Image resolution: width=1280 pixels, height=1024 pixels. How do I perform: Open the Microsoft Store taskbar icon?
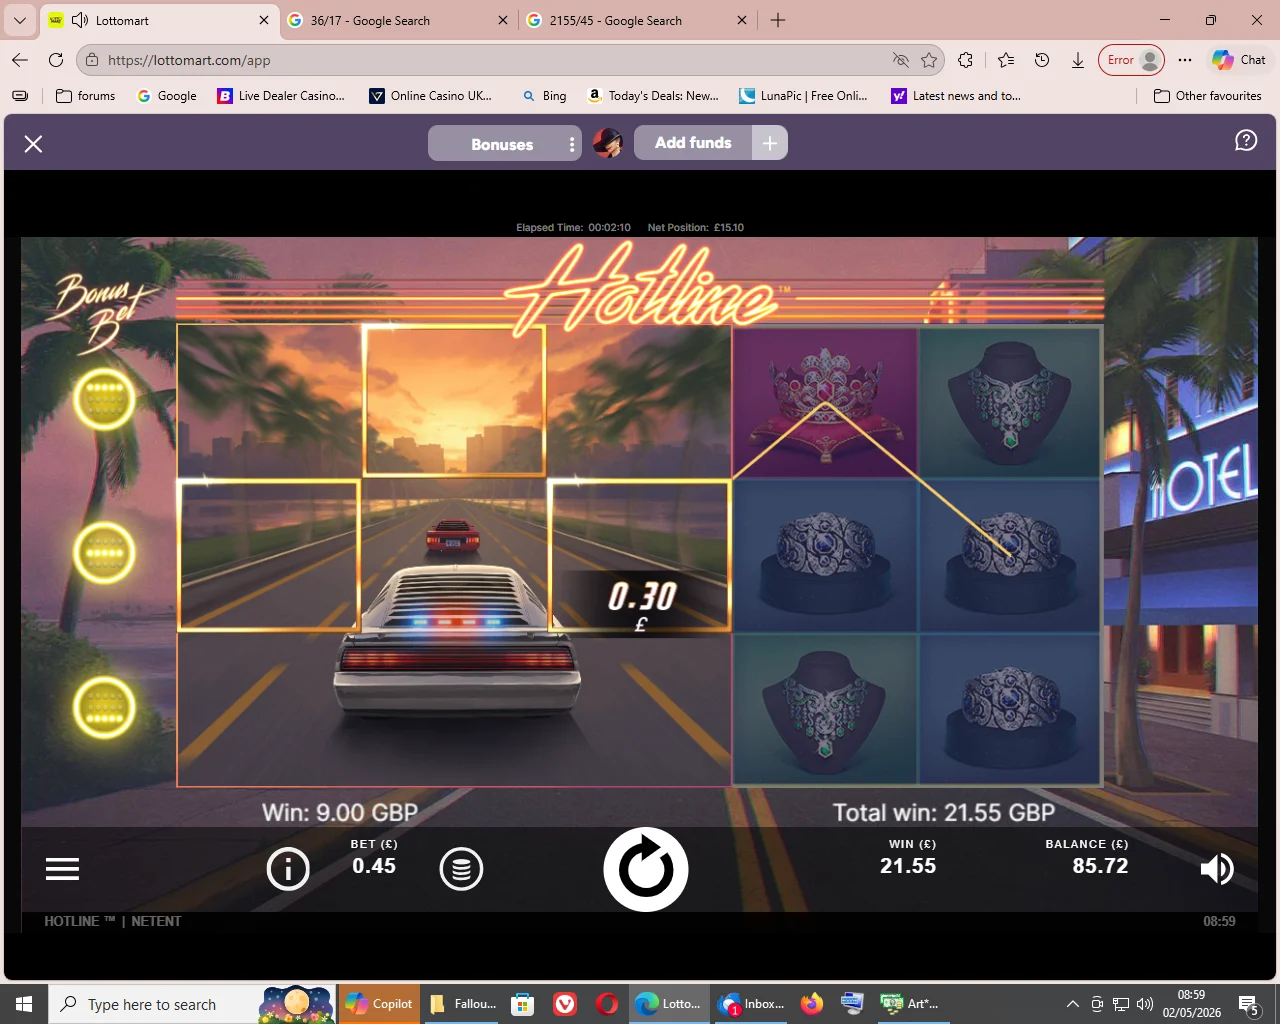pos(522,1004)
